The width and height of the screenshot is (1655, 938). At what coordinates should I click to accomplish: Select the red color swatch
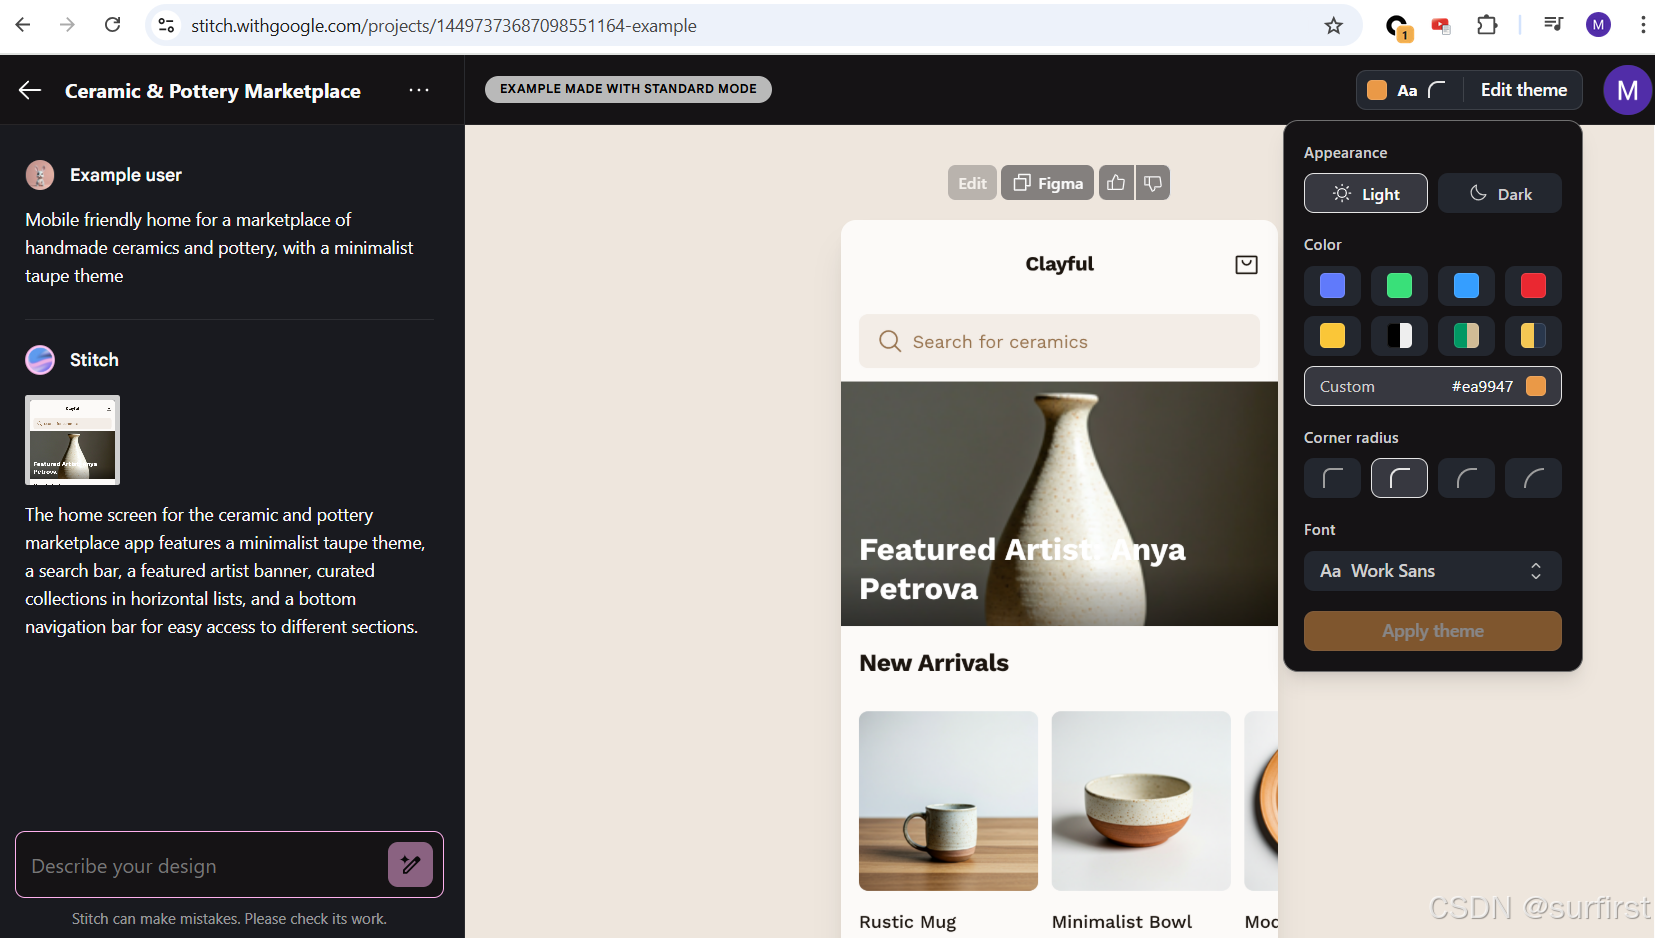pyautogui.click(x=1533, y=286)
